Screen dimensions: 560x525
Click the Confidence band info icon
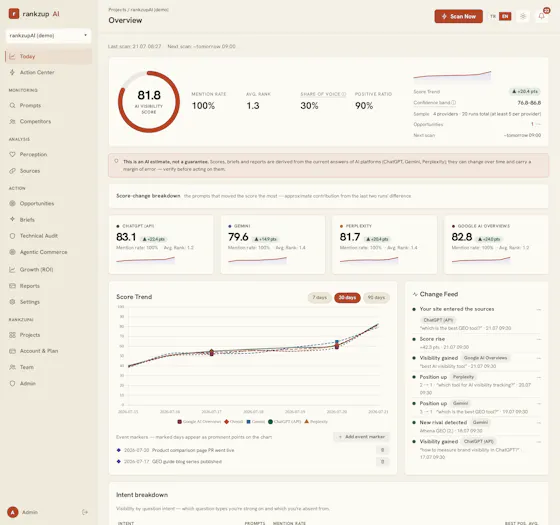(454, 102)
